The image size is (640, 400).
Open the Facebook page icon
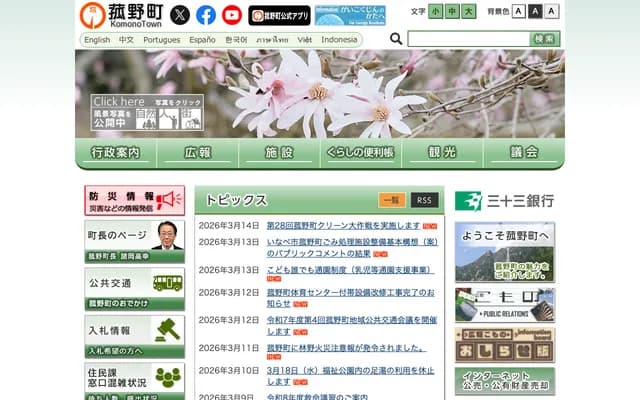(206, 14)
